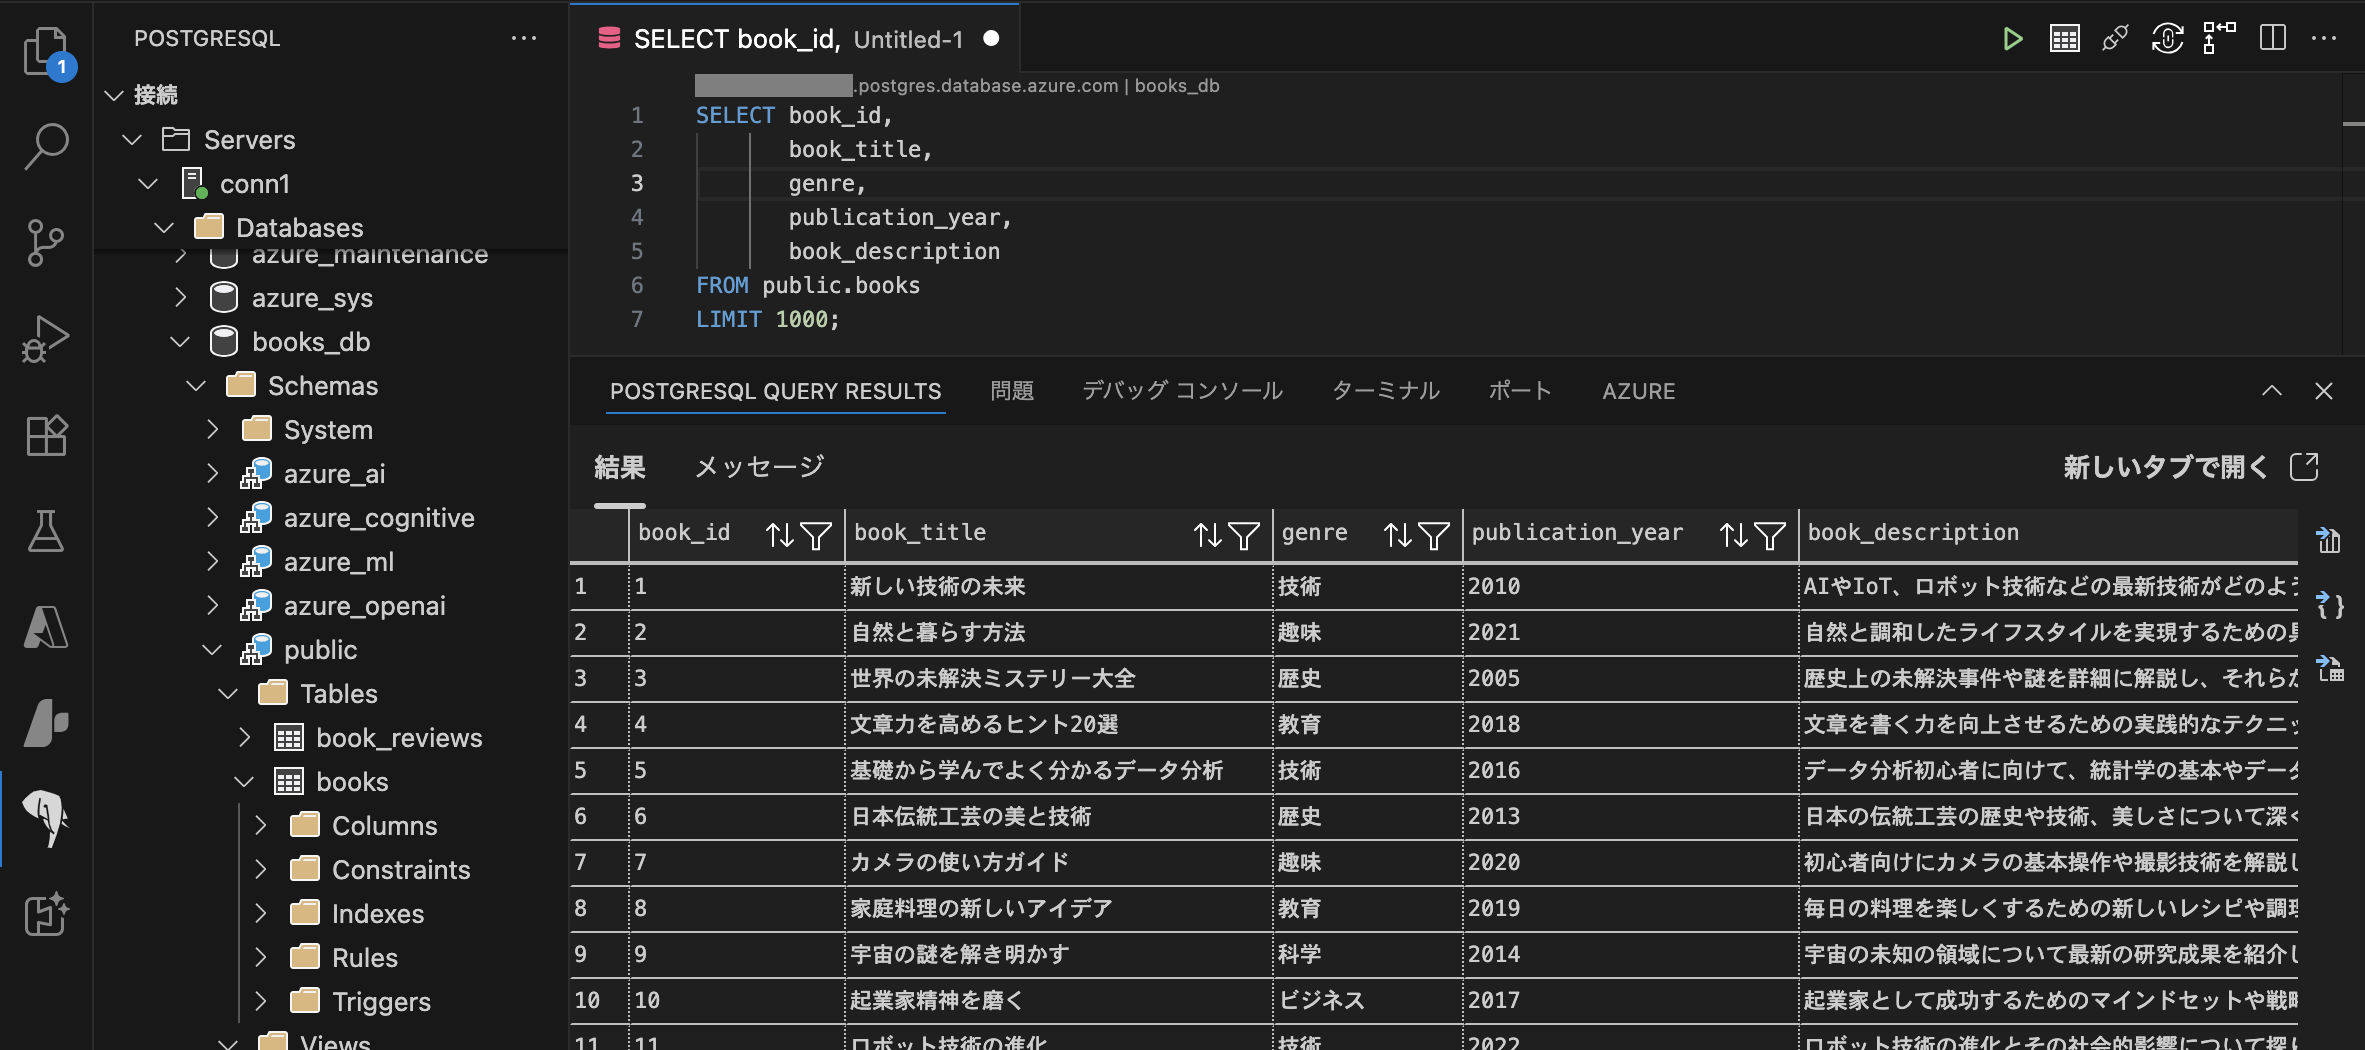Screen dimensions: 2365x1050
Task: Select the azure_openai schema
Action: tap(364, 606)
